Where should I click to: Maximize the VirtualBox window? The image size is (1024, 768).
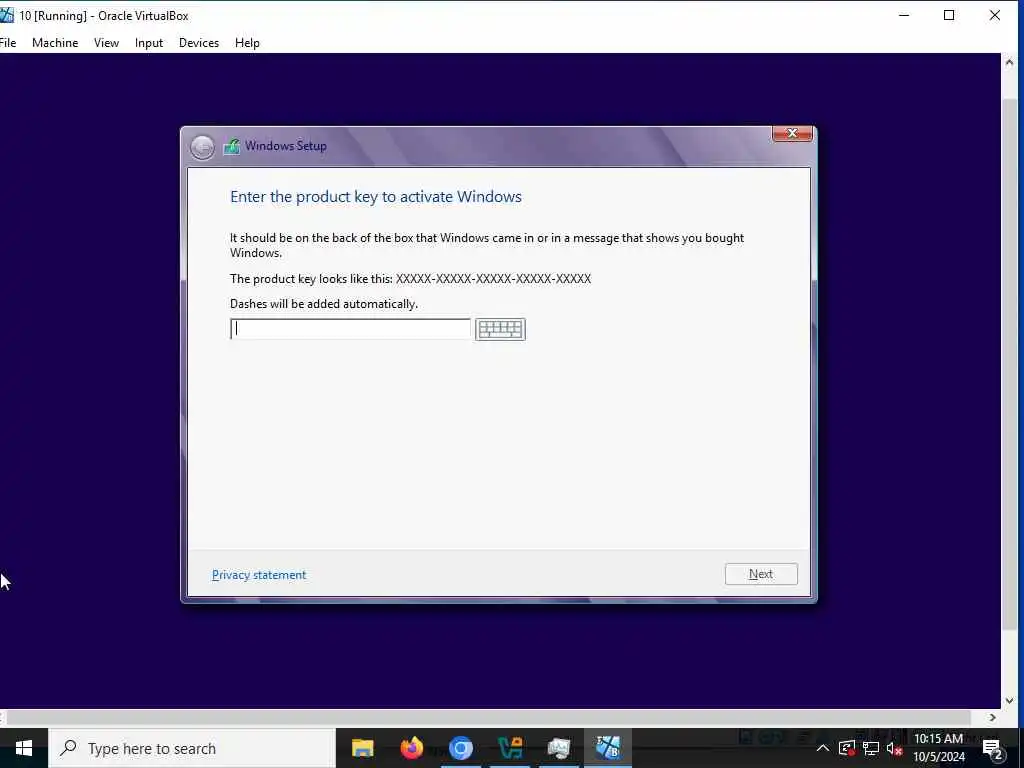pos(949,16)
